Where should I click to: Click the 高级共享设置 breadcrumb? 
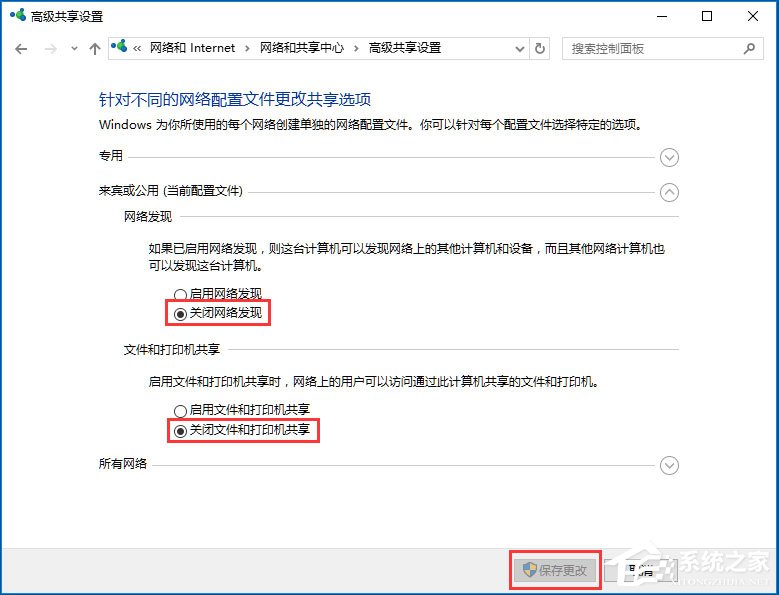(x=404, y=48)
